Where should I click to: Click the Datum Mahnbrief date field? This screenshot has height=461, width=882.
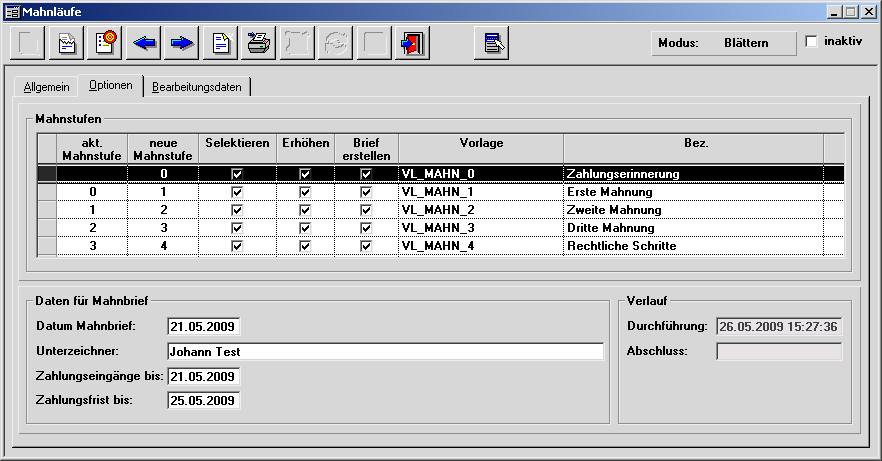point(204,327)
